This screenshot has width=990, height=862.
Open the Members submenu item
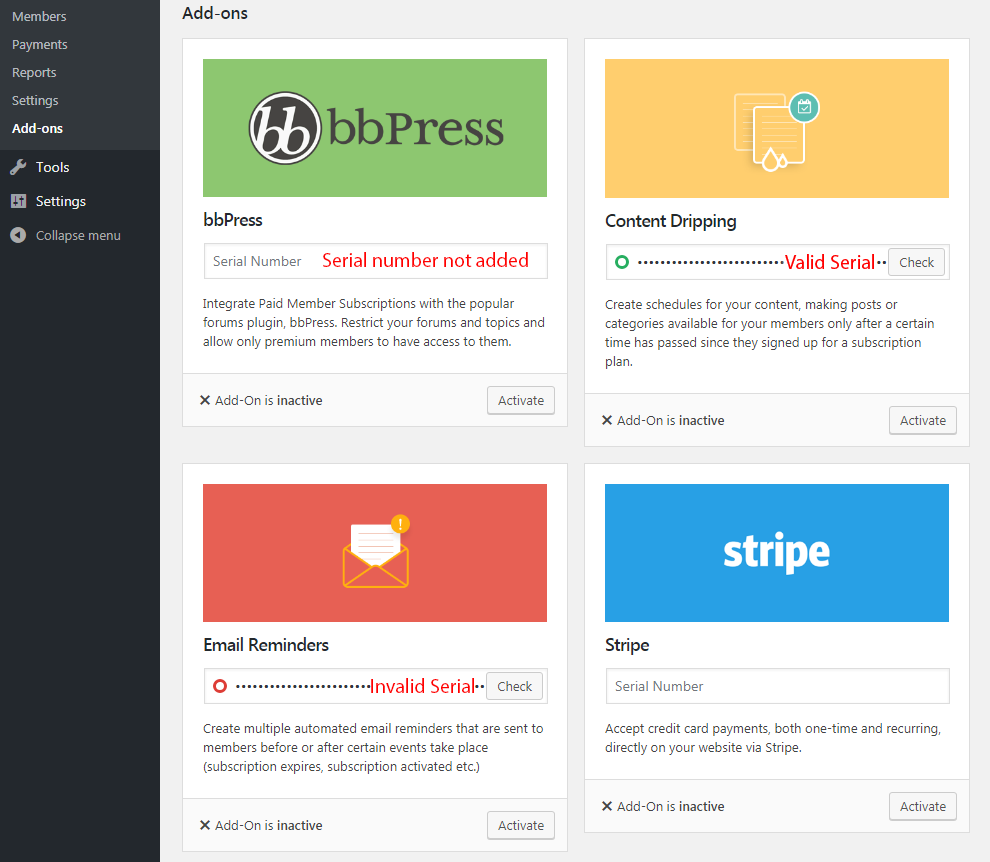click(x=39, y=16)
